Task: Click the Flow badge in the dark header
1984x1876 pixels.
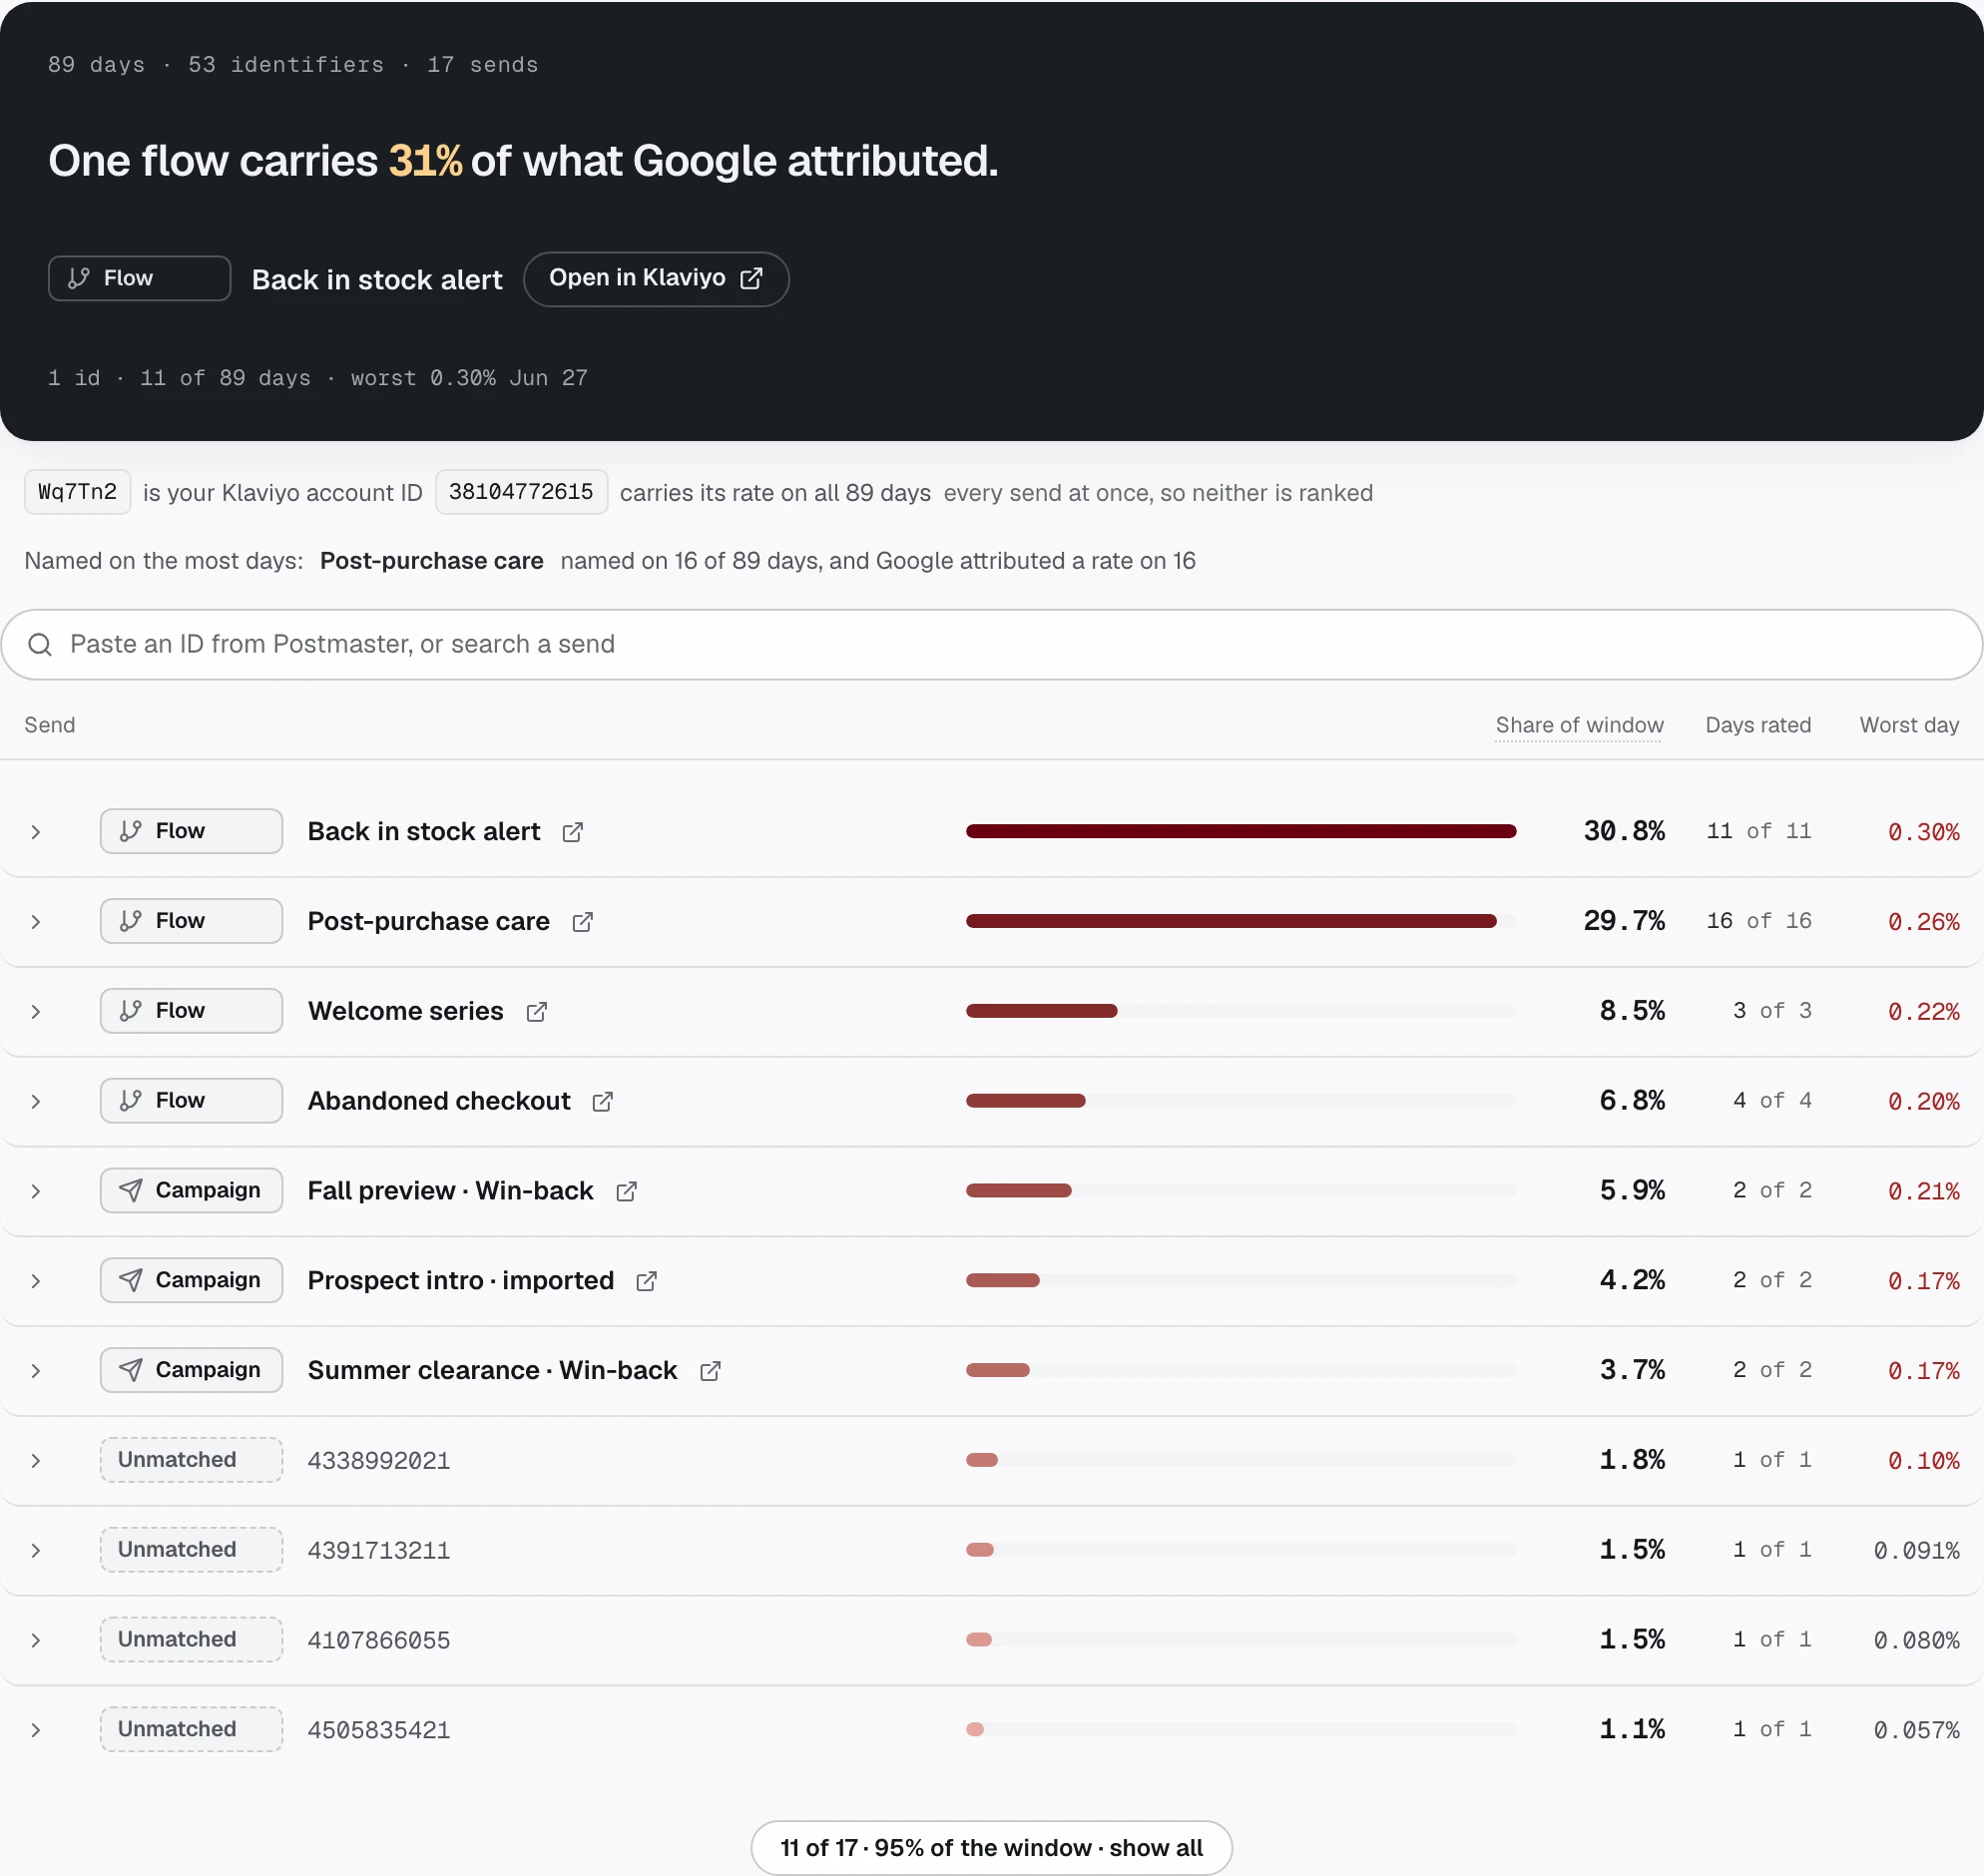Action: tap(139, 278)
